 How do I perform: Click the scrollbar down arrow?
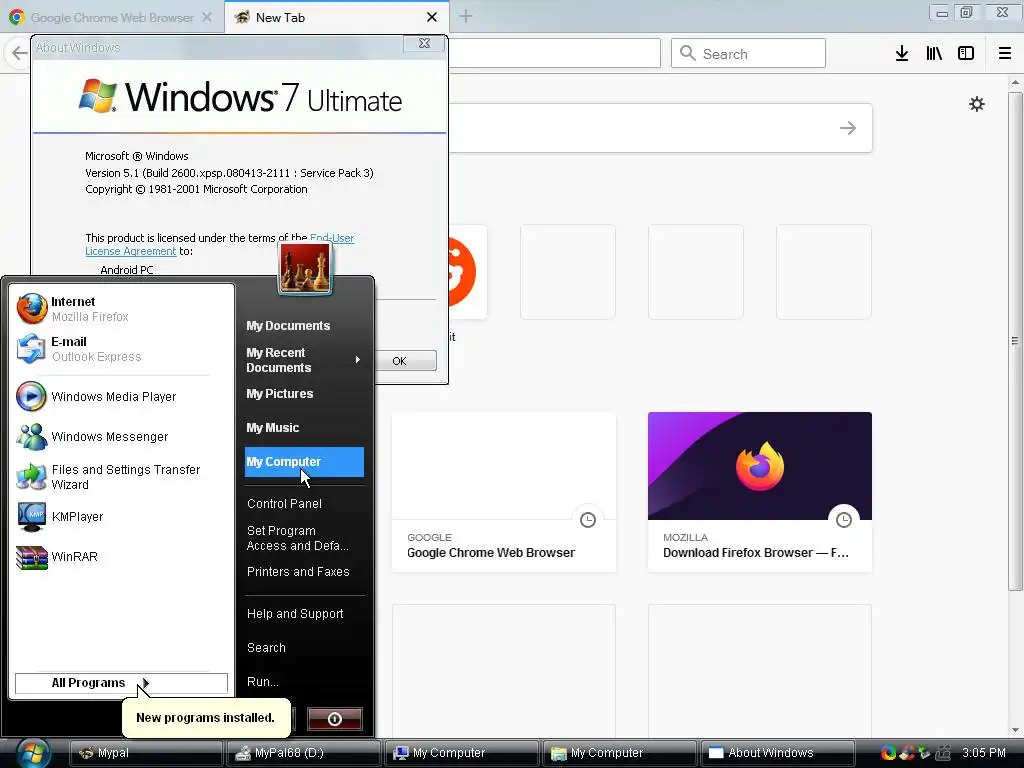tap(1015, 729)
